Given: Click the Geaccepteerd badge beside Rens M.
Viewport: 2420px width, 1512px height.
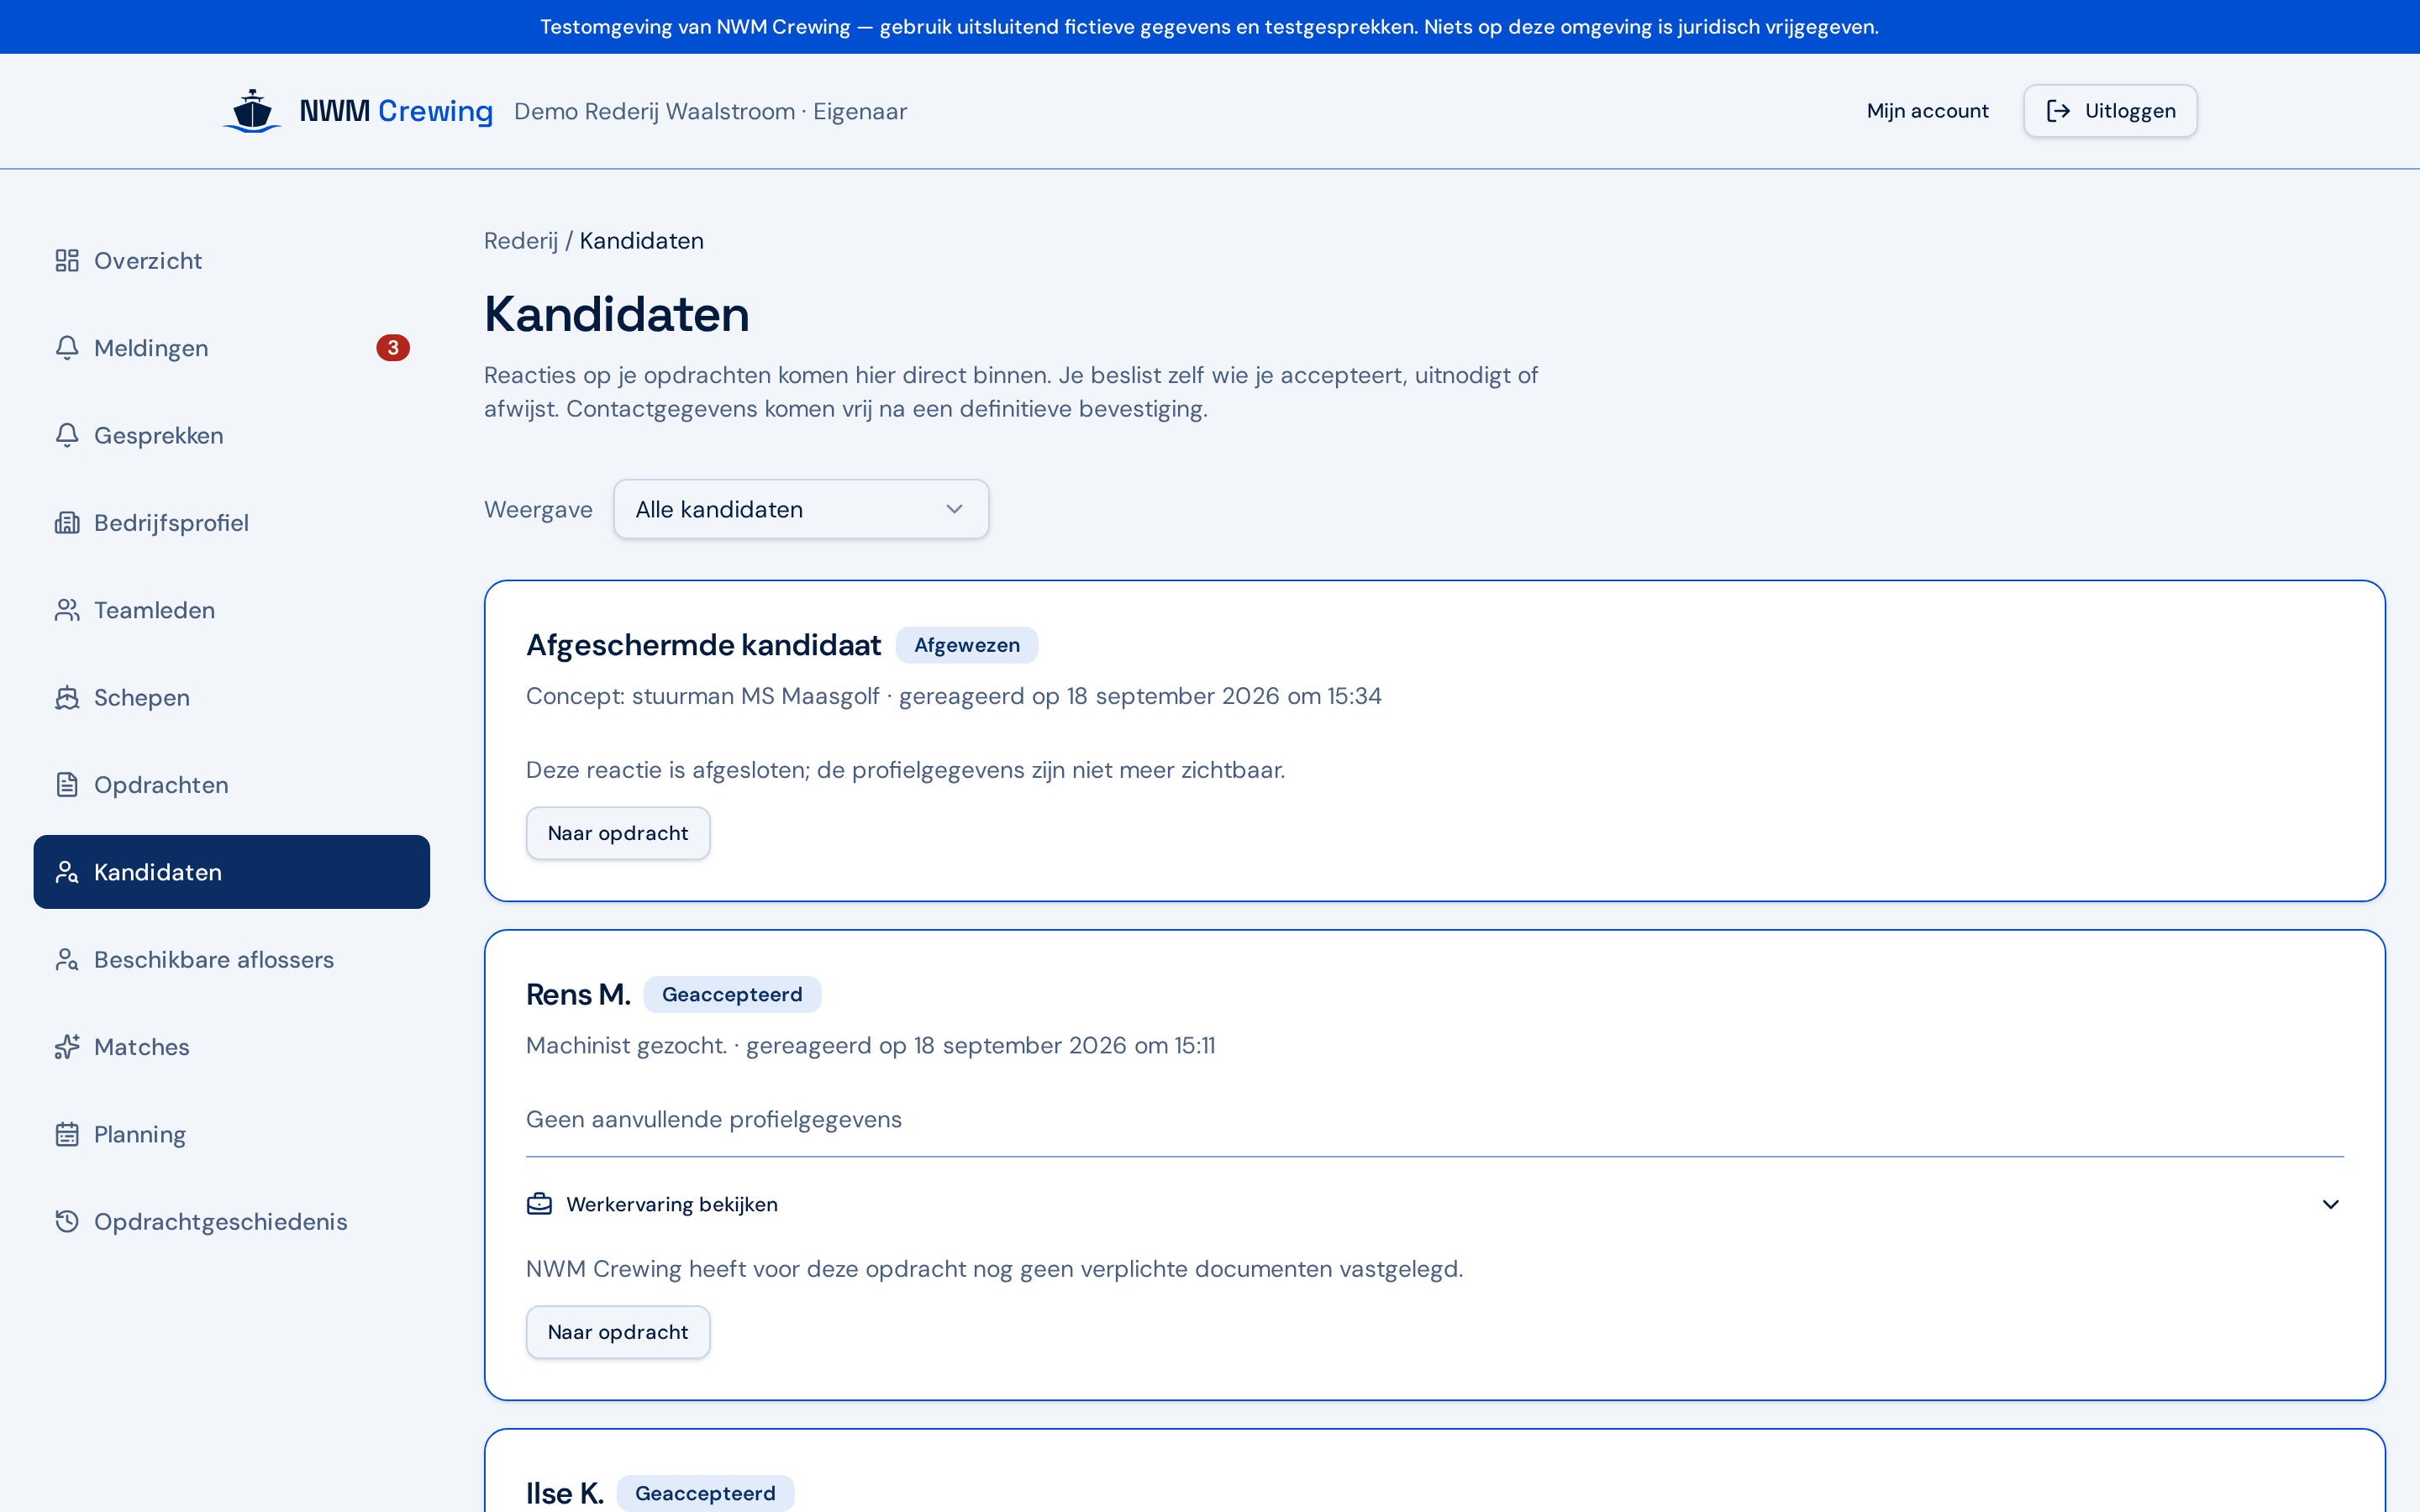Looking at the screenshot, I should point(732,994).
